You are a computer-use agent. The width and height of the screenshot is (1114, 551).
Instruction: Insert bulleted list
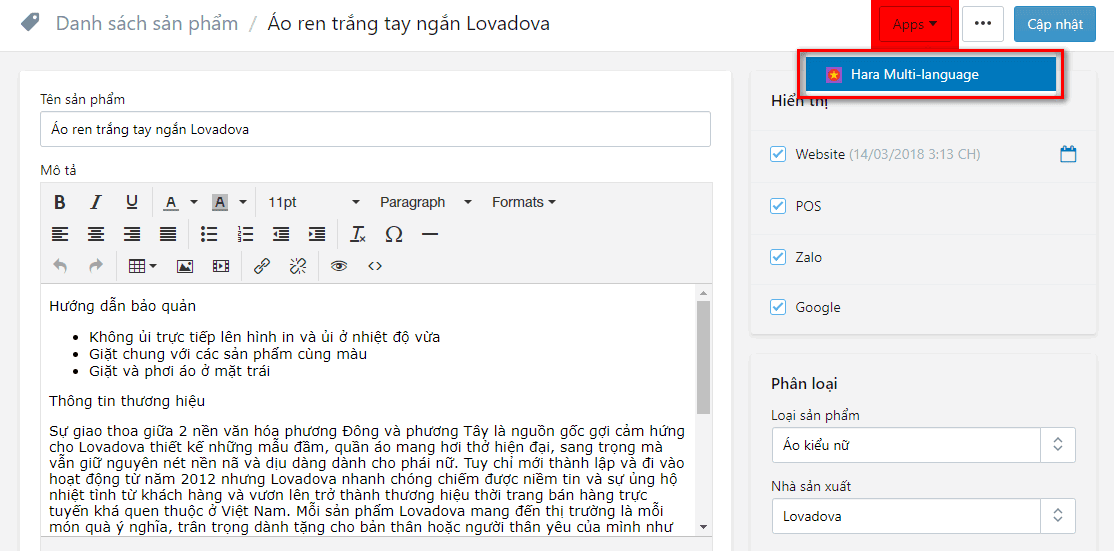tap(208, 234)
